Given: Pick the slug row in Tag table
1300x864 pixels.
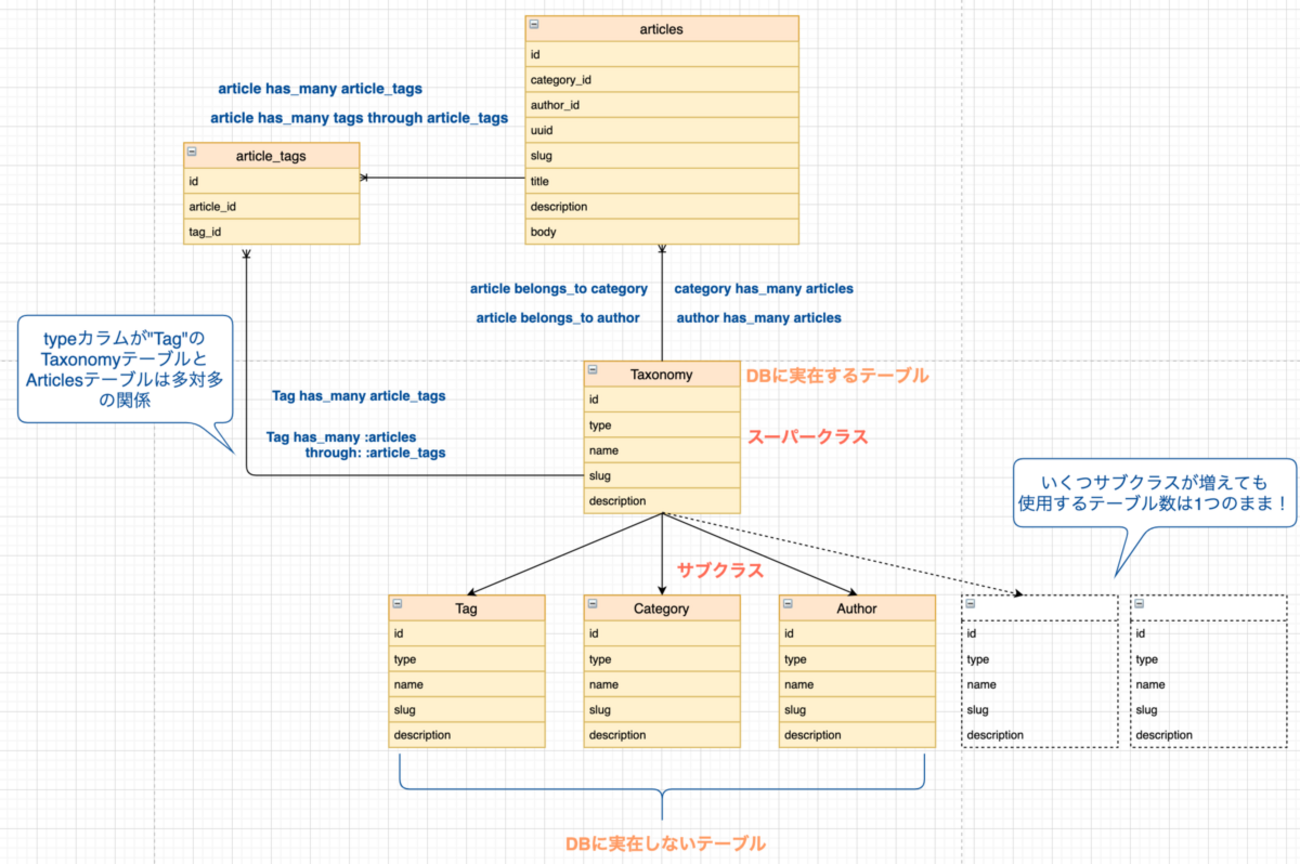Looking at the screenshot, I should coord(466,710).
